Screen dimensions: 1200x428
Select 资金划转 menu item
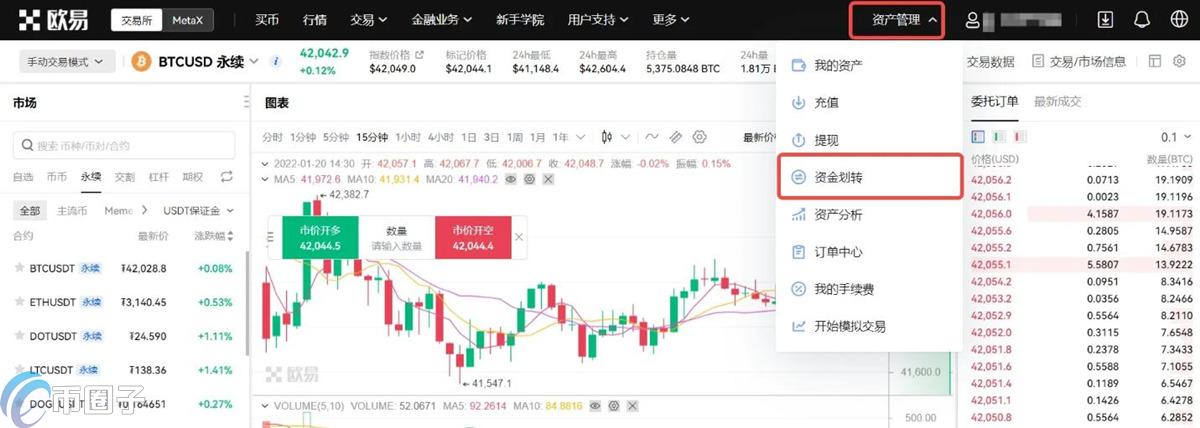[x=870, y=177]
